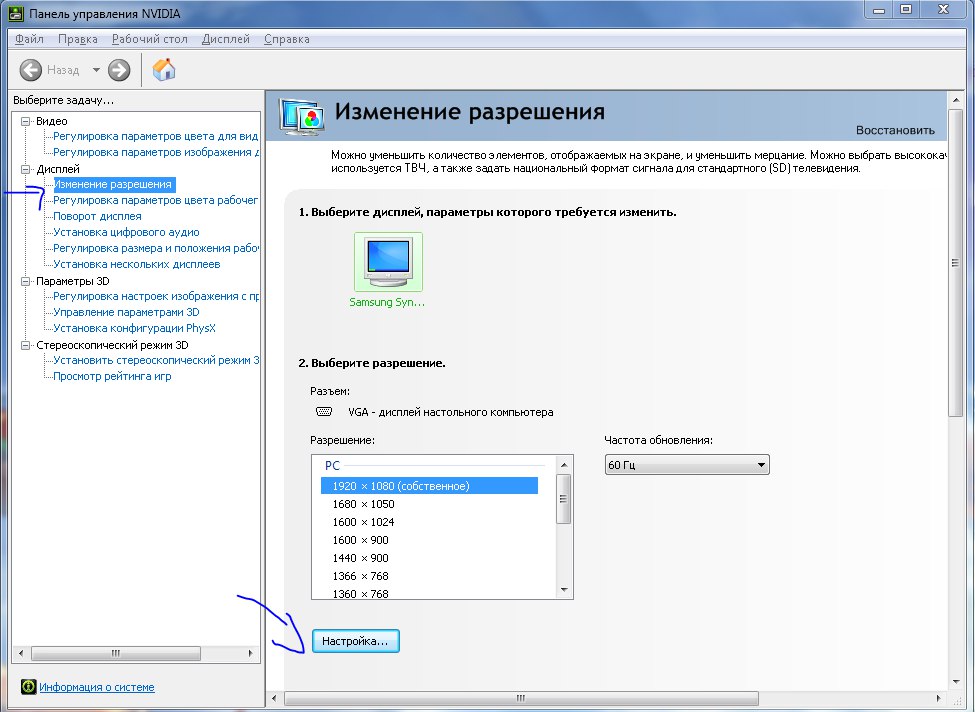Open the Home page house icon

point(164,69)
